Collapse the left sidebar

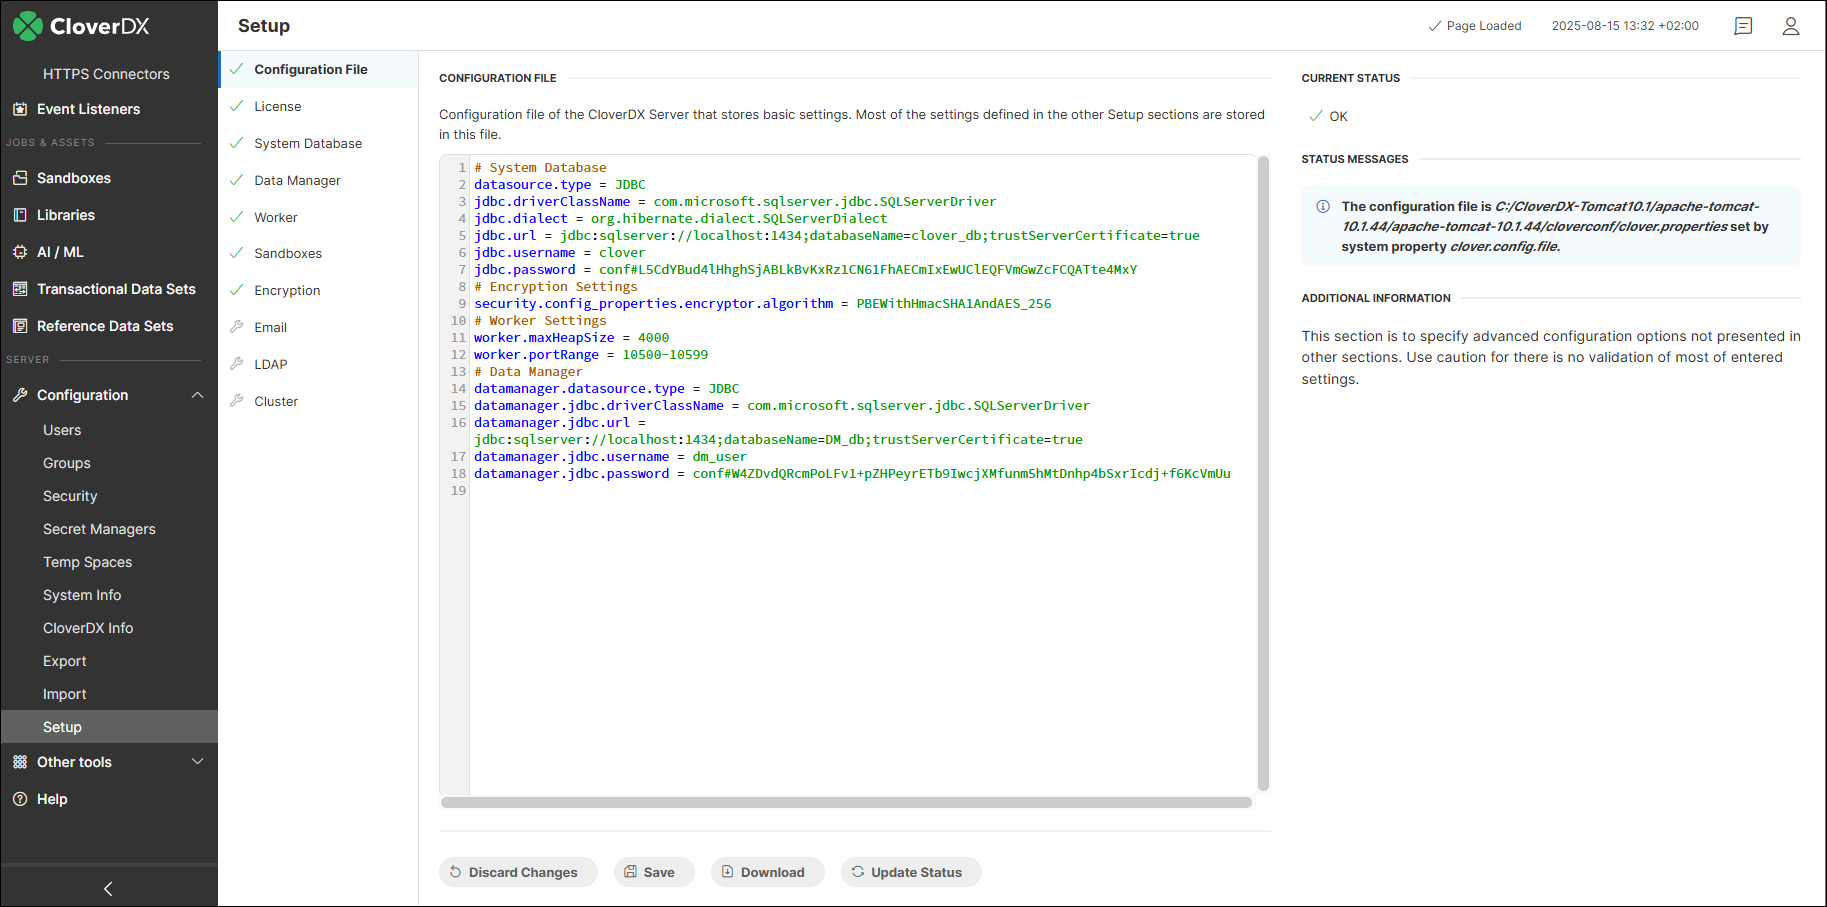(107, 887)
